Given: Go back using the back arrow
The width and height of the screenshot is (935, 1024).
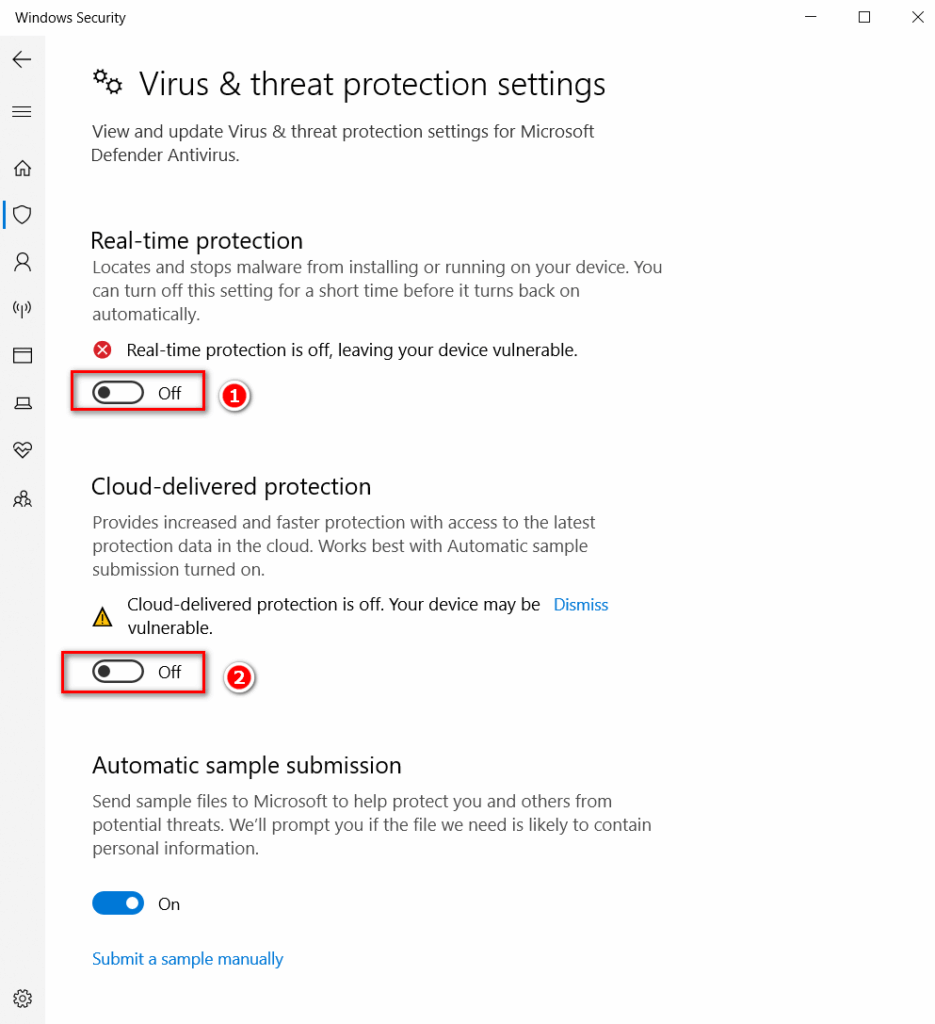Looking at the screenshot, I should 22,60.
